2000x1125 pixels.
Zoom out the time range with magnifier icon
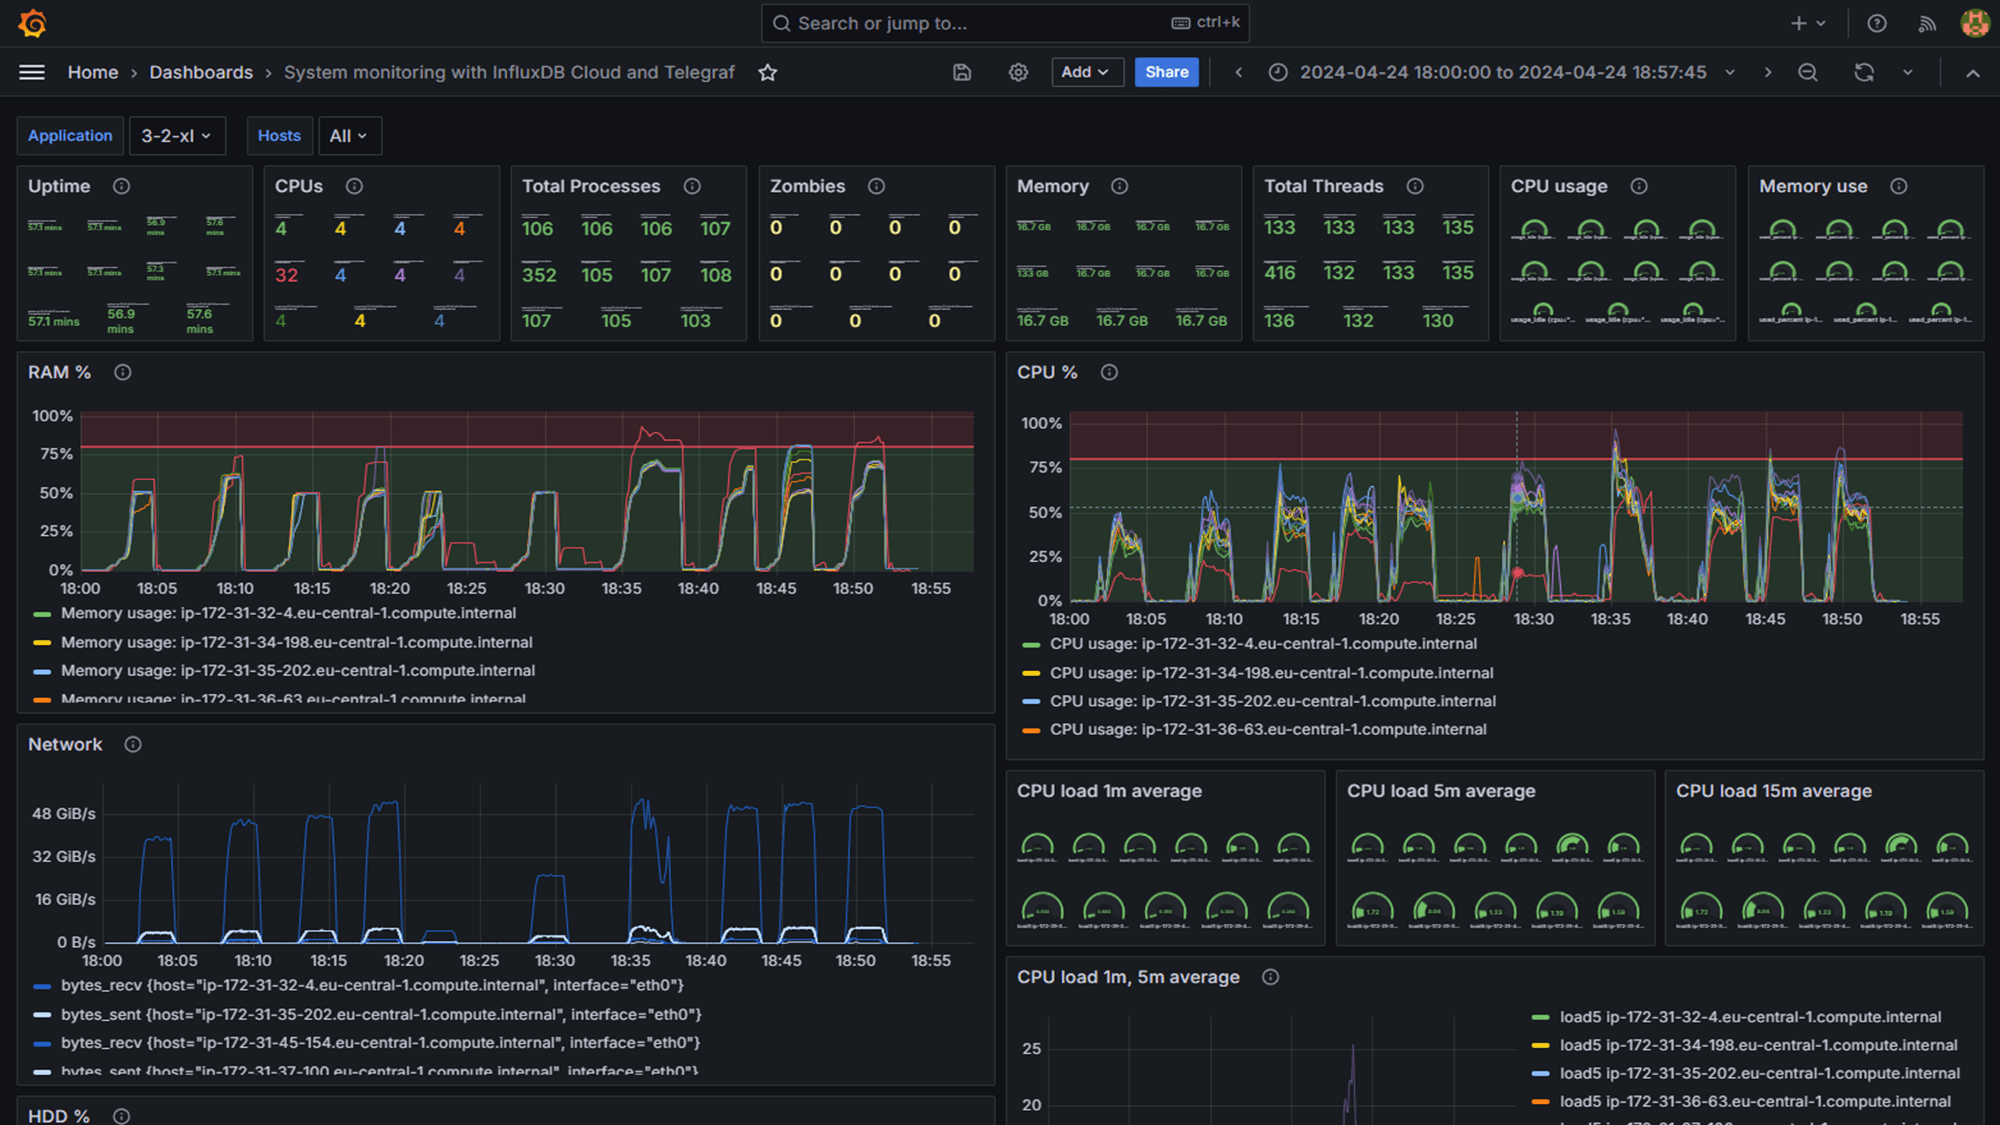(x=1809, y=72)
